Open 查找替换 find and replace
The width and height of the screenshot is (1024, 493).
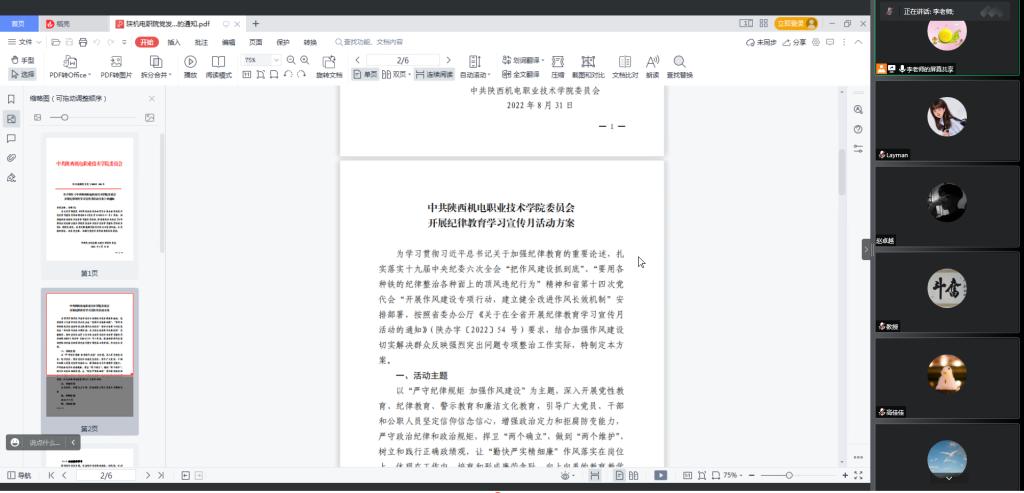click(679, 66)
